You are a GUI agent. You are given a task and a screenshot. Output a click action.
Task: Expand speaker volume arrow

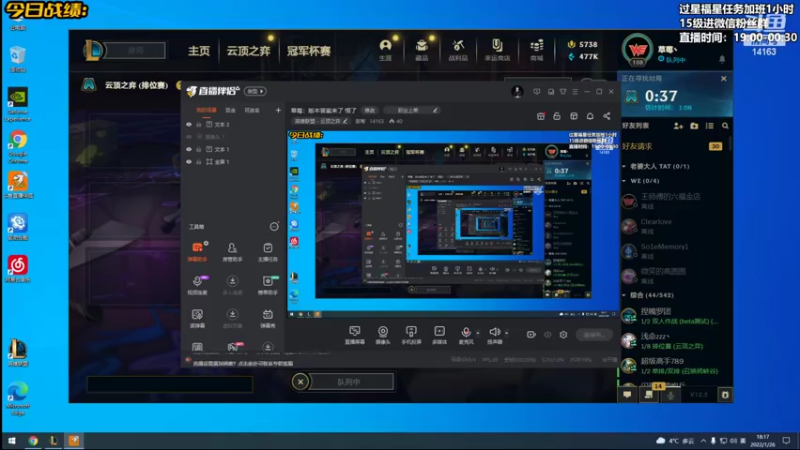click(506, 333)
